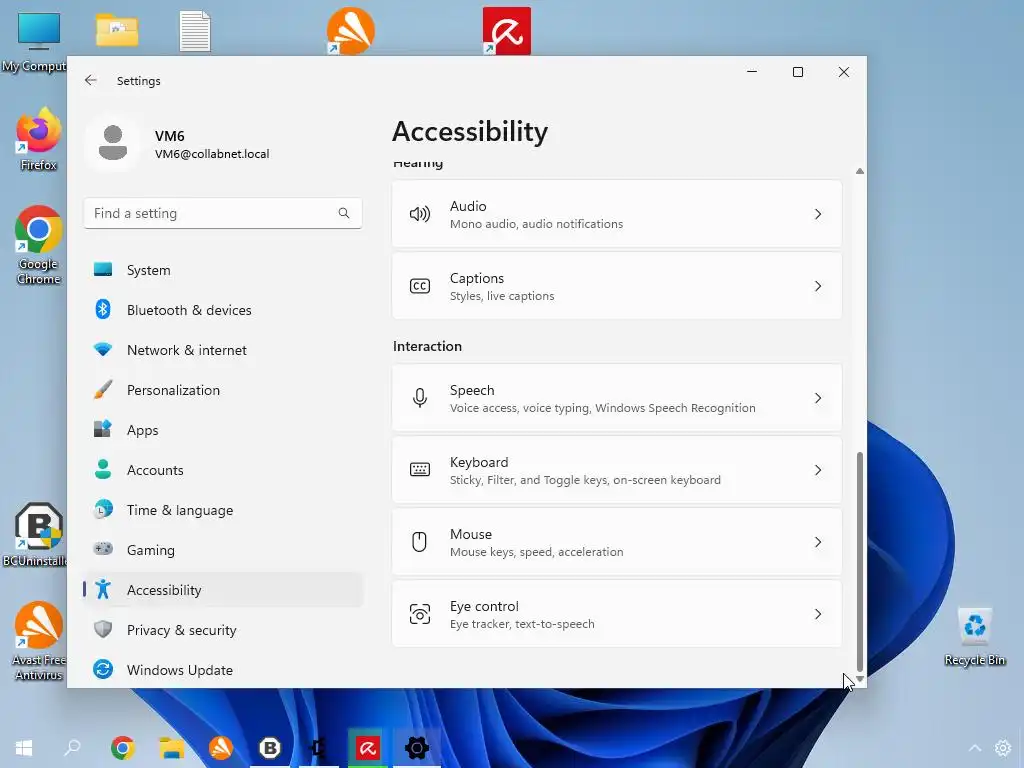Click the scrollbar down arrow

pyautogui.click(x=859, y=679)
